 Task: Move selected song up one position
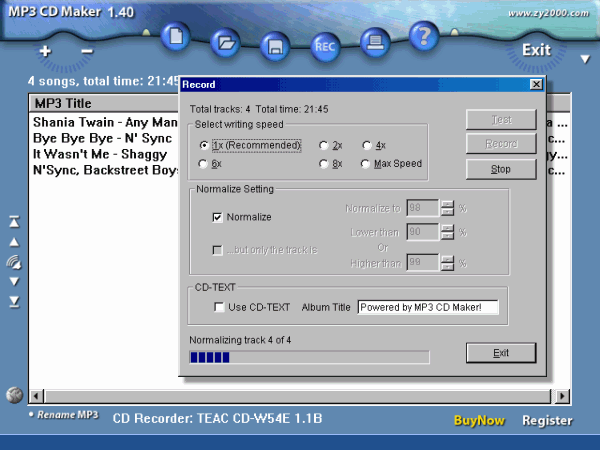[14, 242]
